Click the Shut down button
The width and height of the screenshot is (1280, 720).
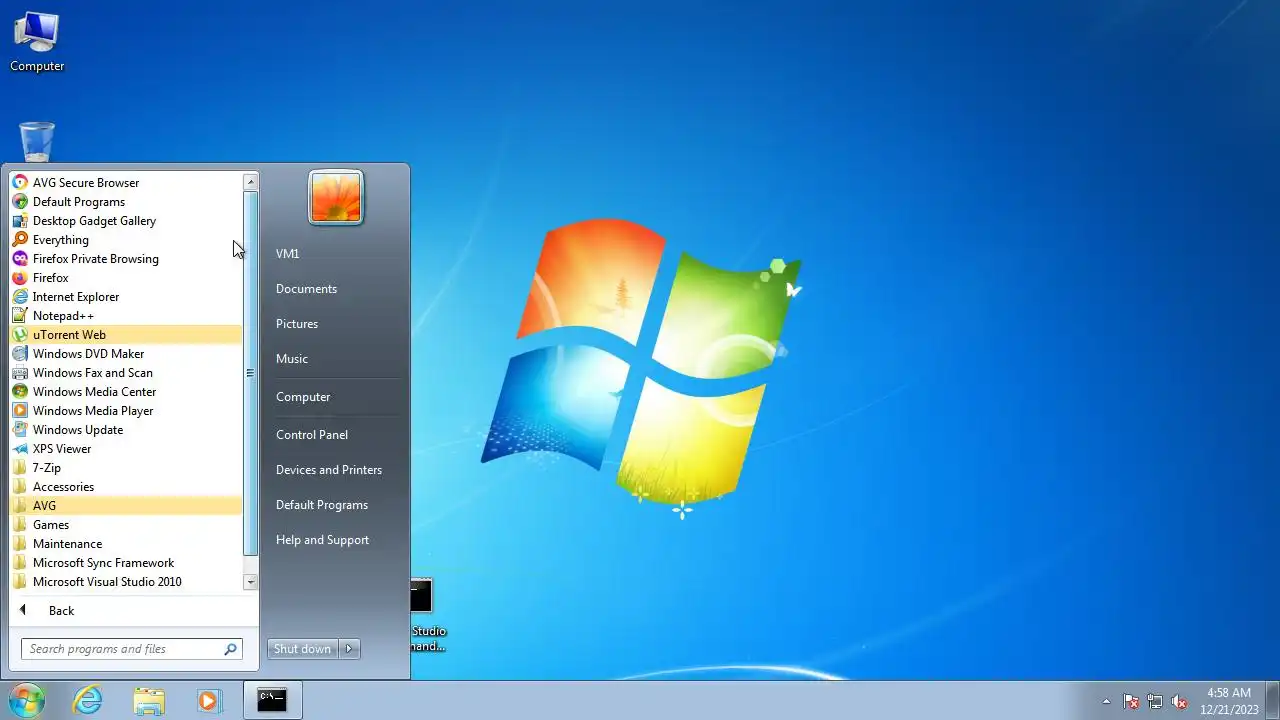[x=302, y=649]
